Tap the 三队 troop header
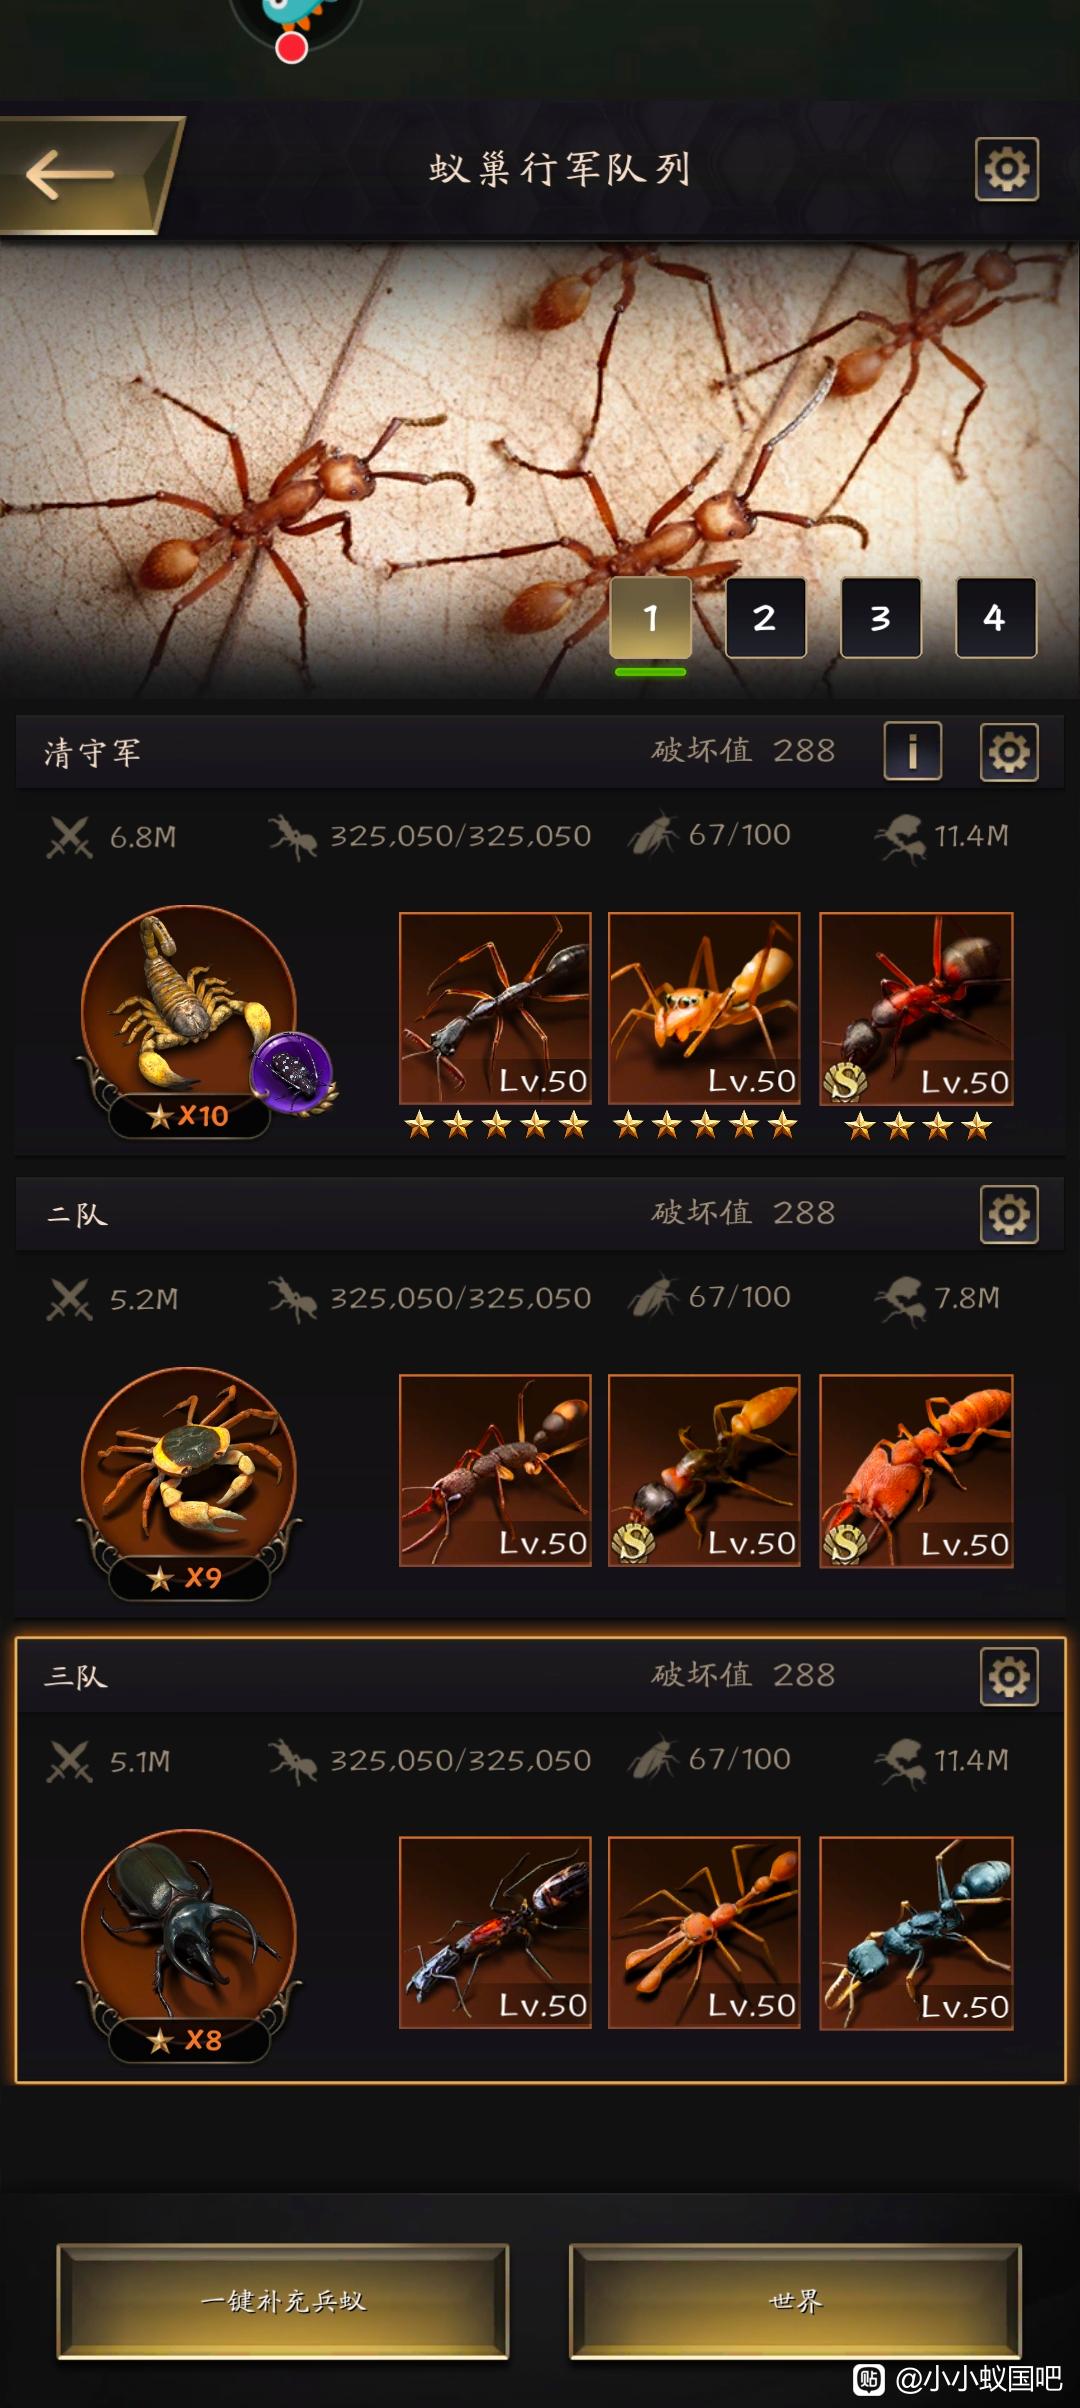Image resolution: width=1080 pixels, height=2408 pixels. tap(540, 1676)
